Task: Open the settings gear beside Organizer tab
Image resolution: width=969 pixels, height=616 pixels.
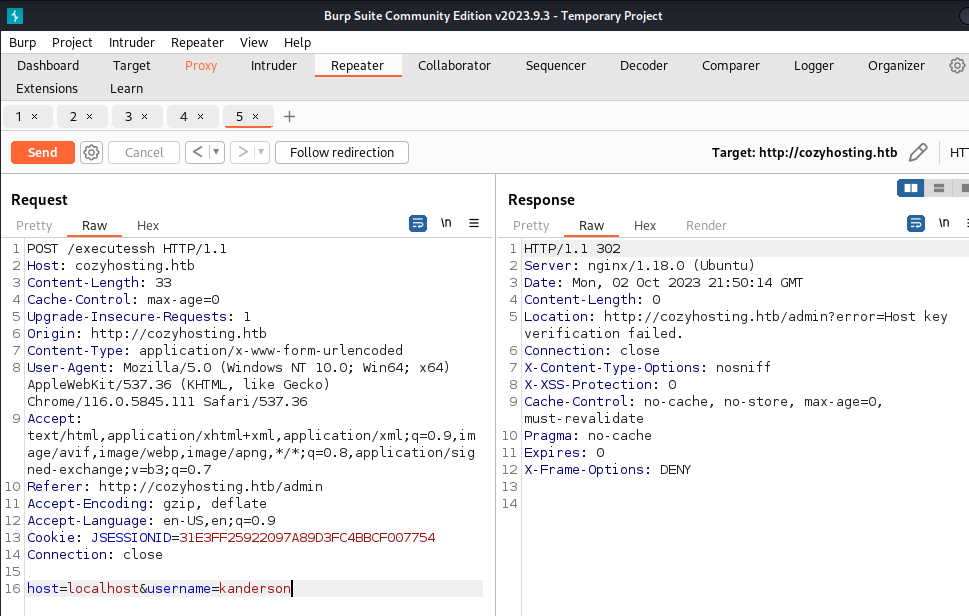Action: coord(957,65)
